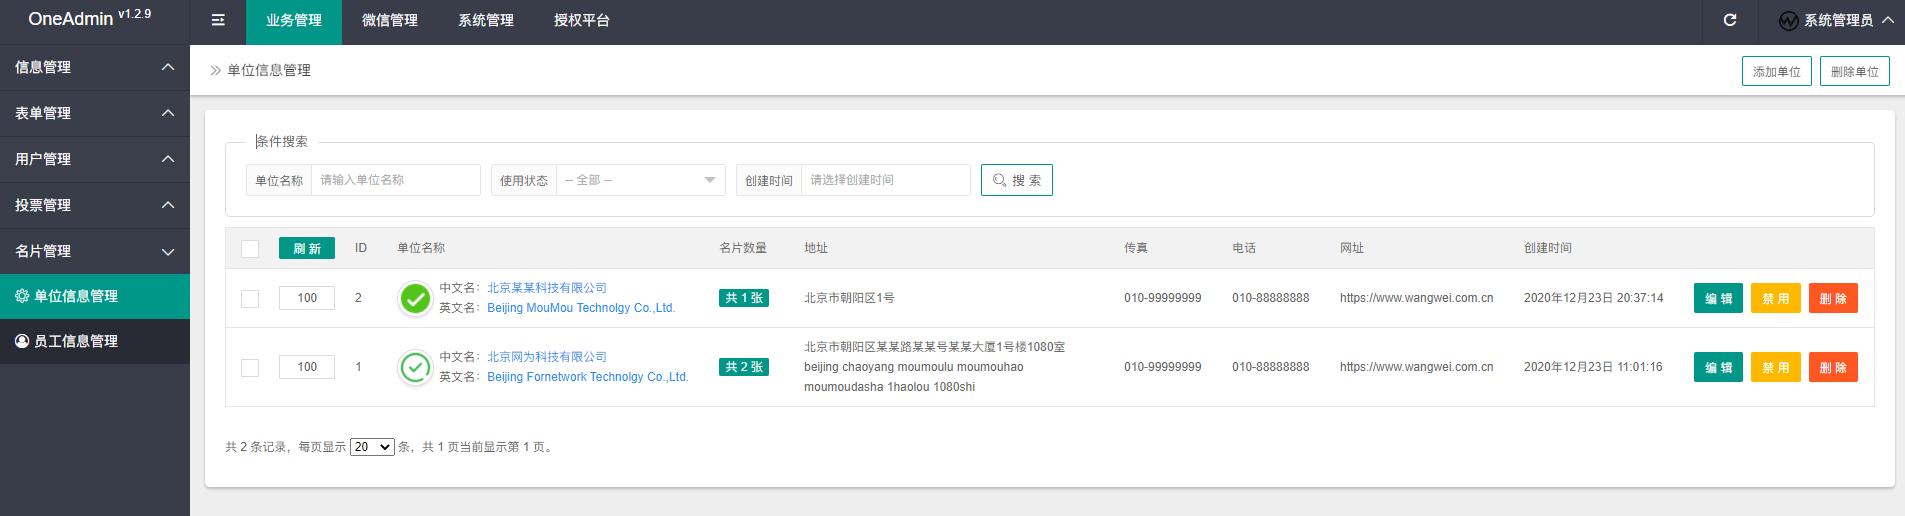Click 删除 for 北京某某科技有限公司 row
The width and height of the screenshot is (1905, 516).
tap(1833, 298)
